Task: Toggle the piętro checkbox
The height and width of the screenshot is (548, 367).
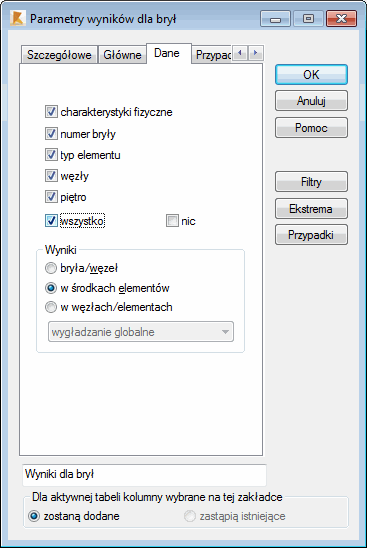Action: coord(51,196)
